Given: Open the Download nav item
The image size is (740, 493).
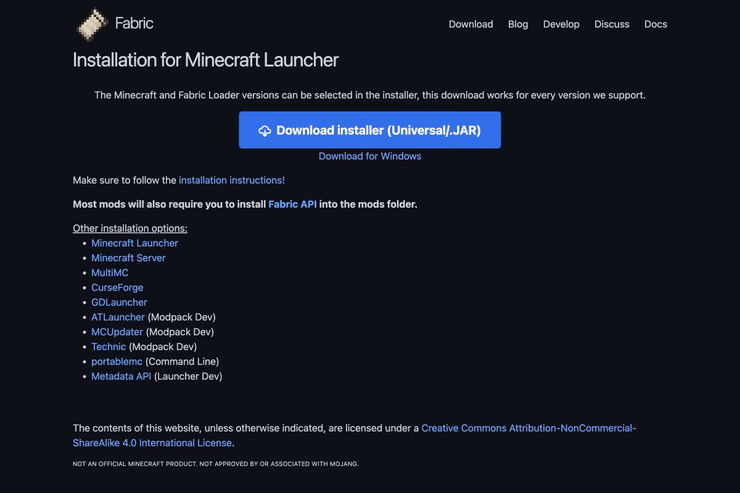Looking at the screenshot, I should 471,24.
